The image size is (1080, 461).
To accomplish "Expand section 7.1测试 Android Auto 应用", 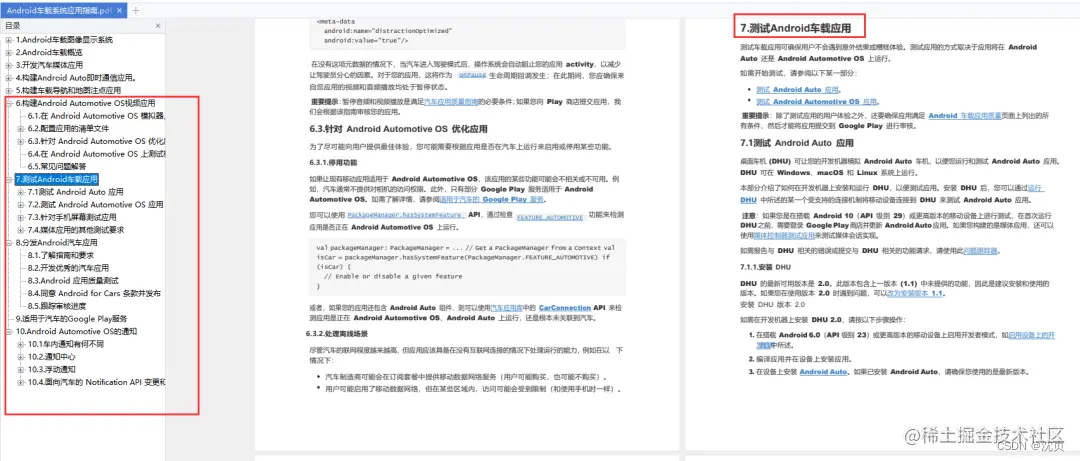I will click(21, 192).
